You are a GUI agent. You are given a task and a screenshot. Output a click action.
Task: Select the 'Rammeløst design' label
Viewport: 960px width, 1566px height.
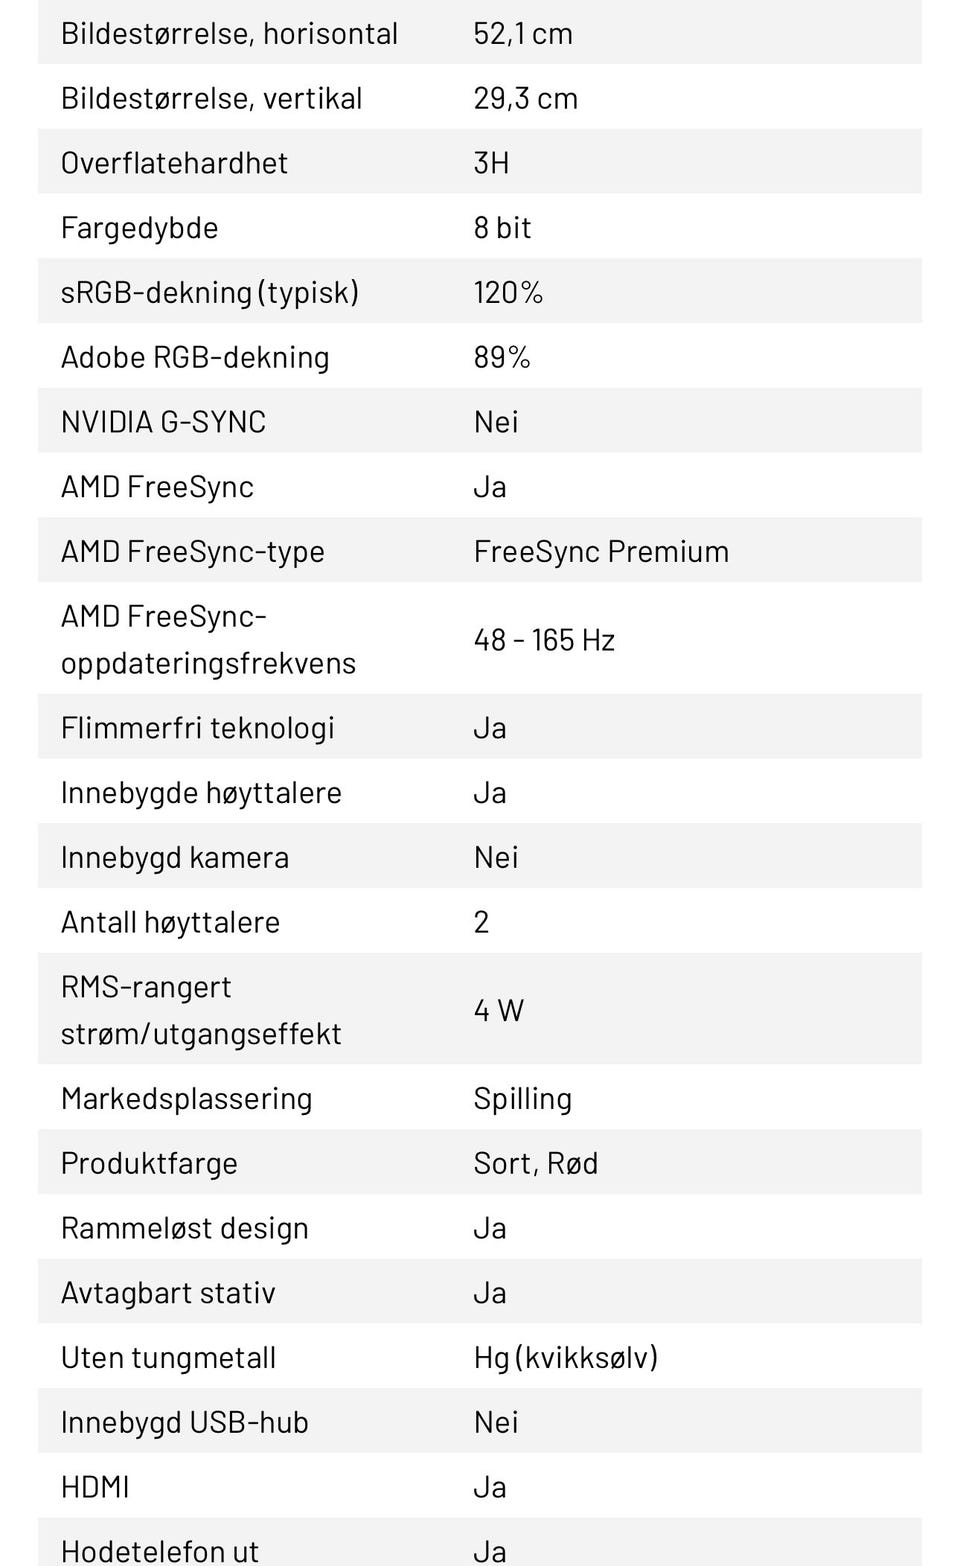(x=184, y=1228)
